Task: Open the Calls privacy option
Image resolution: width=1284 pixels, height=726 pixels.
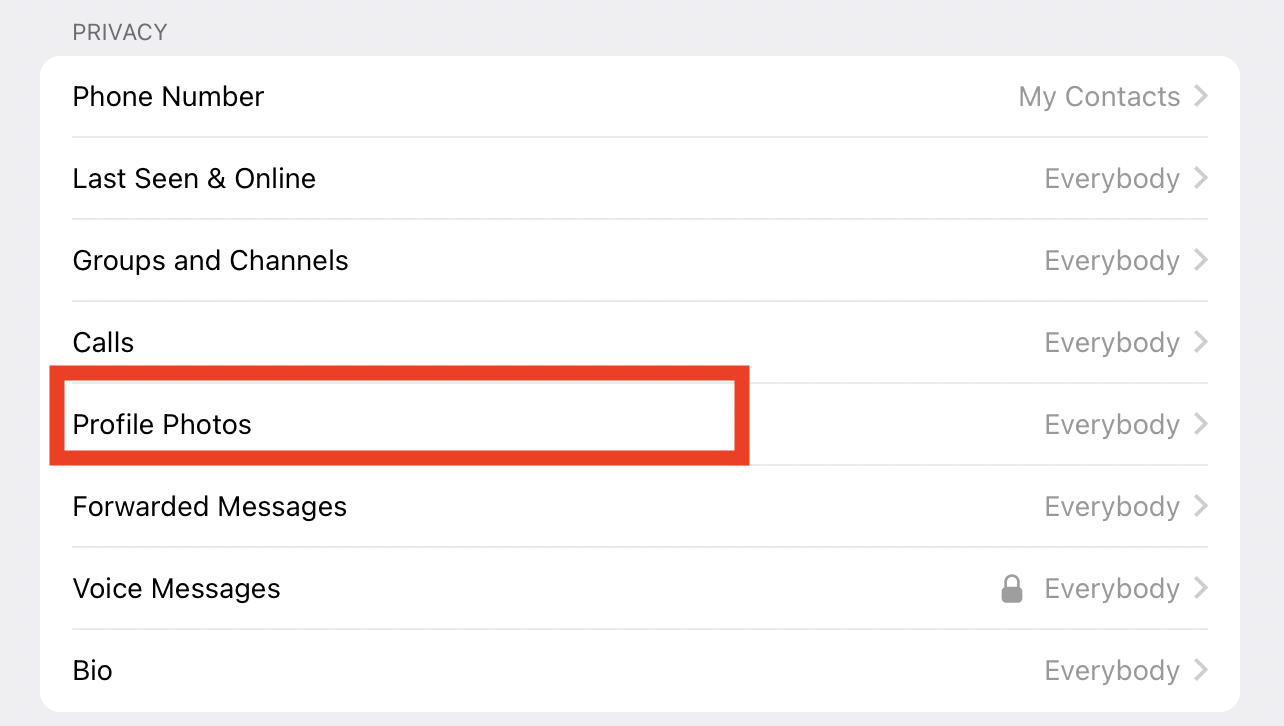Action: 640,343
